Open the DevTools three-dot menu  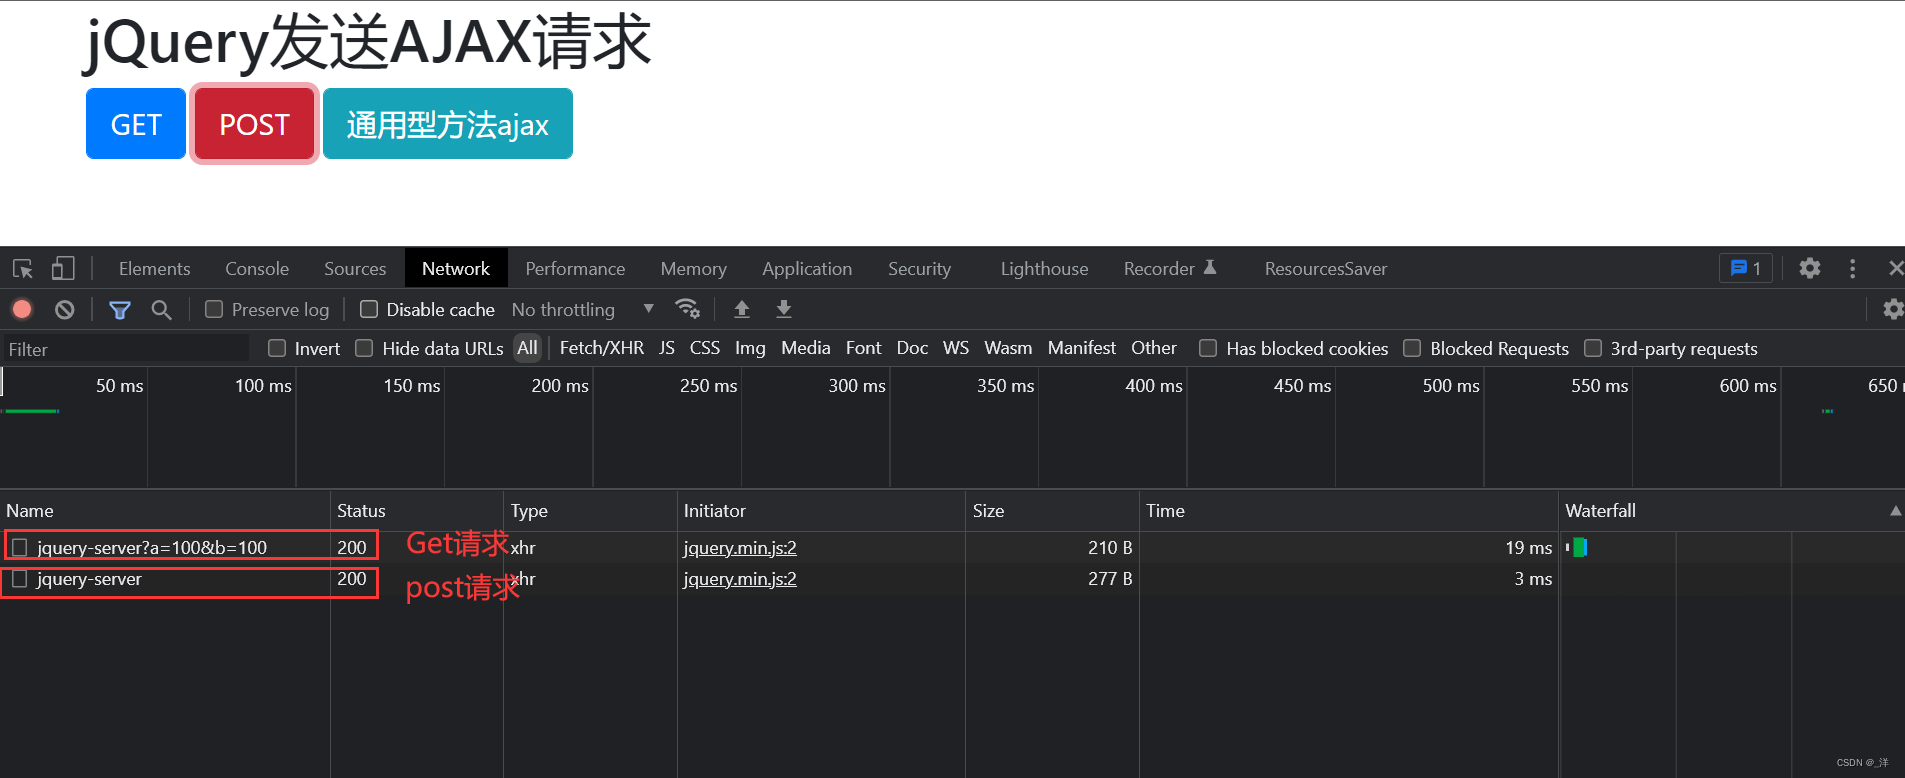click(x=1852, y=268)
